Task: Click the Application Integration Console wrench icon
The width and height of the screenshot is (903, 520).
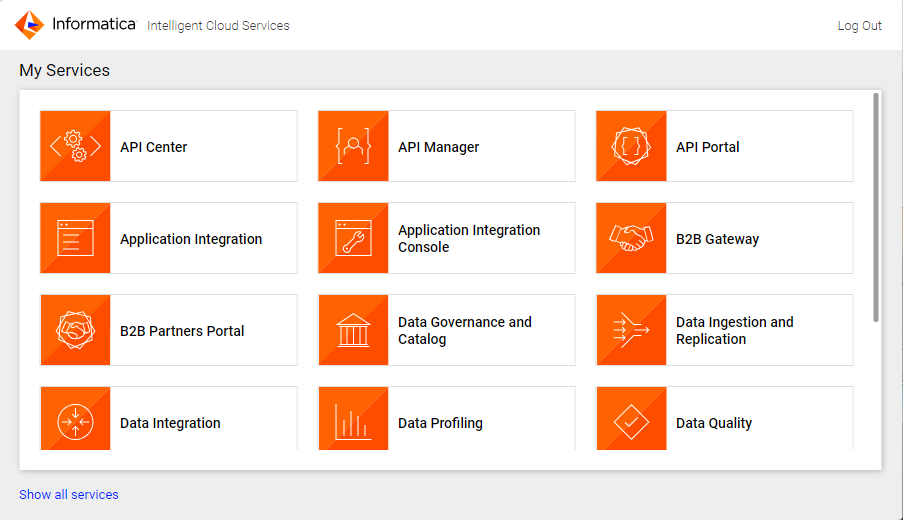Action: (x=353, y=238)
